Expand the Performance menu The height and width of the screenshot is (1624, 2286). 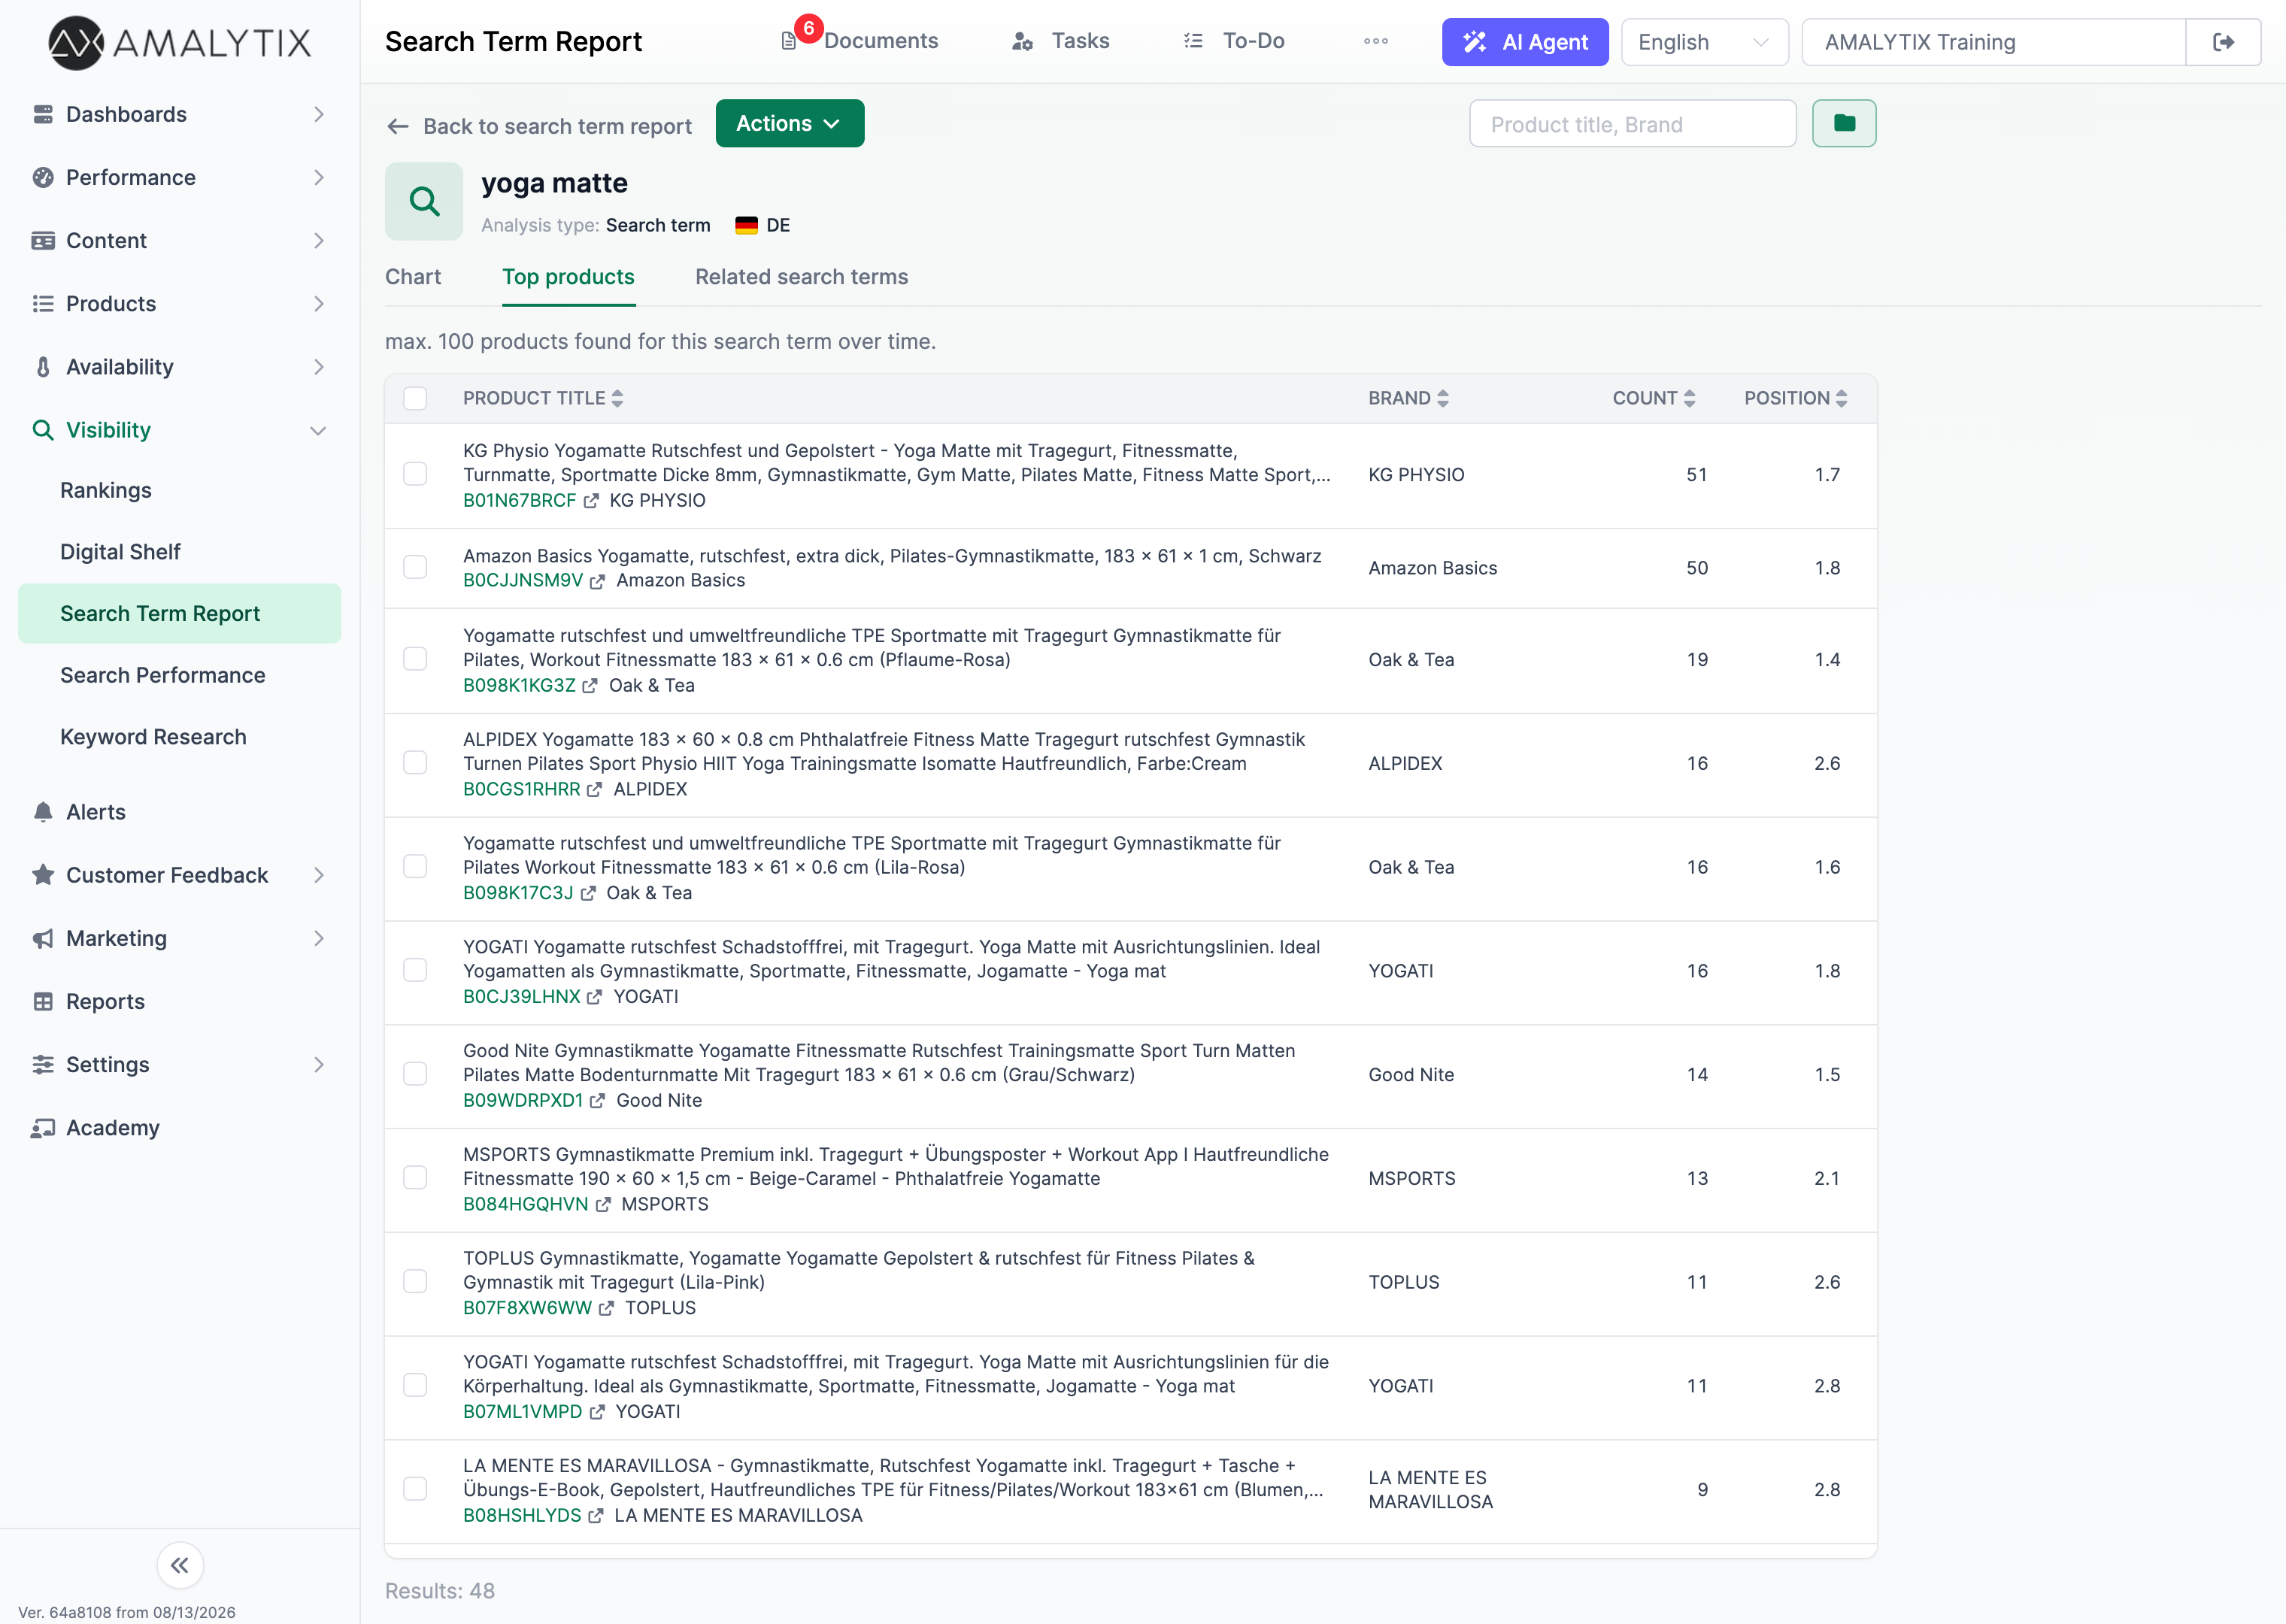pyautogui.click(x=180, y=177)
